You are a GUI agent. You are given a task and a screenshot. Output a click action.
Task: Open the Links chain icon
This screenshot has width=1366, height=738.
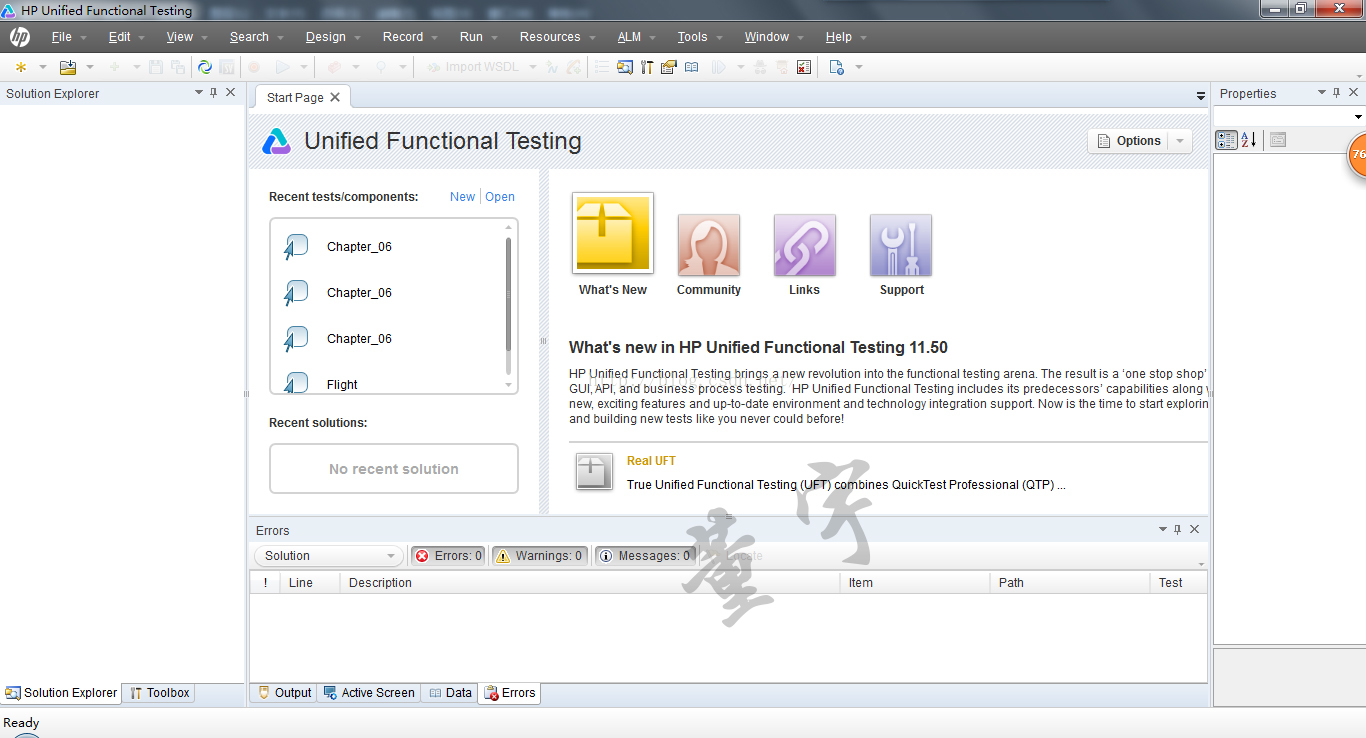point(805,245)
